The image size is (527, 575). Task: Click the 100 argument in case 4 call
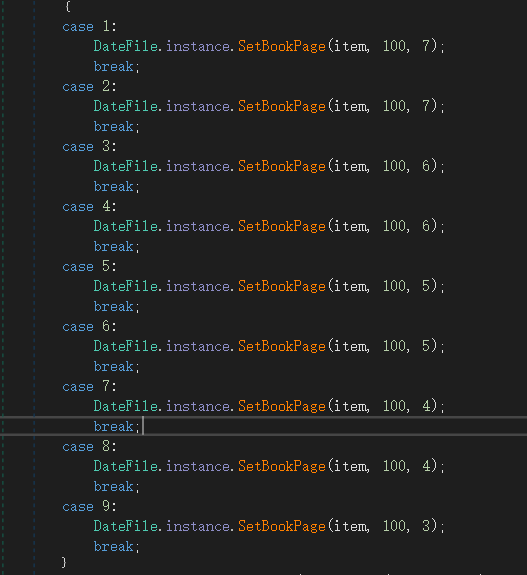pos(394,226)
